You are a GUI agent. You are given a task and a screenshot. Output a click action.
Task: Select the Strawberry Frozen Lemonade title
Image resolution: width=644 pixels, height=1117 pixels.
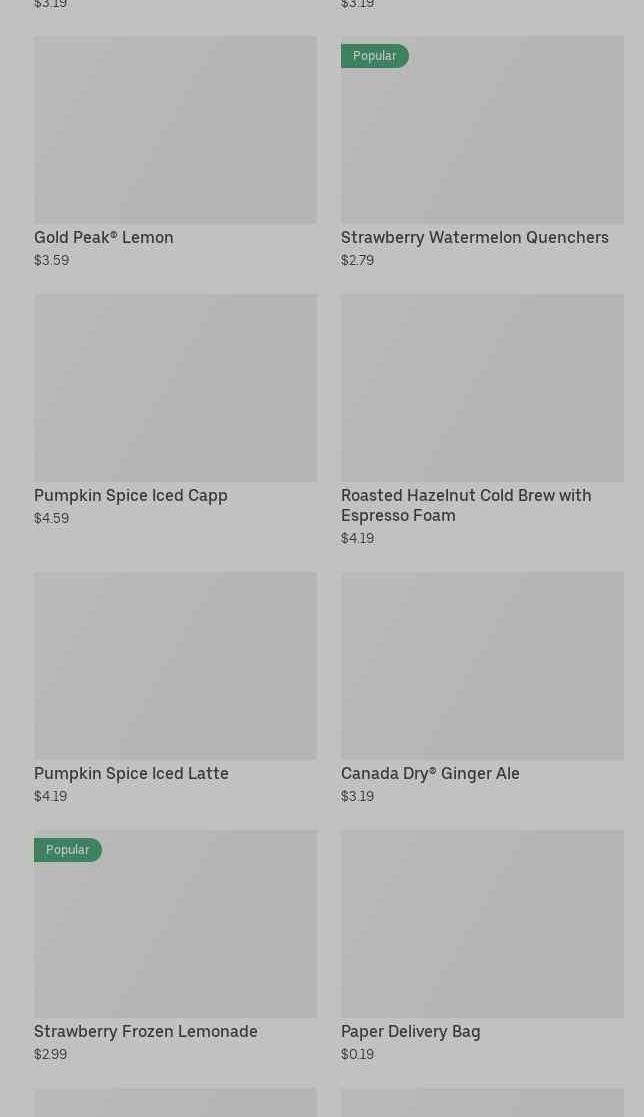146,1031
